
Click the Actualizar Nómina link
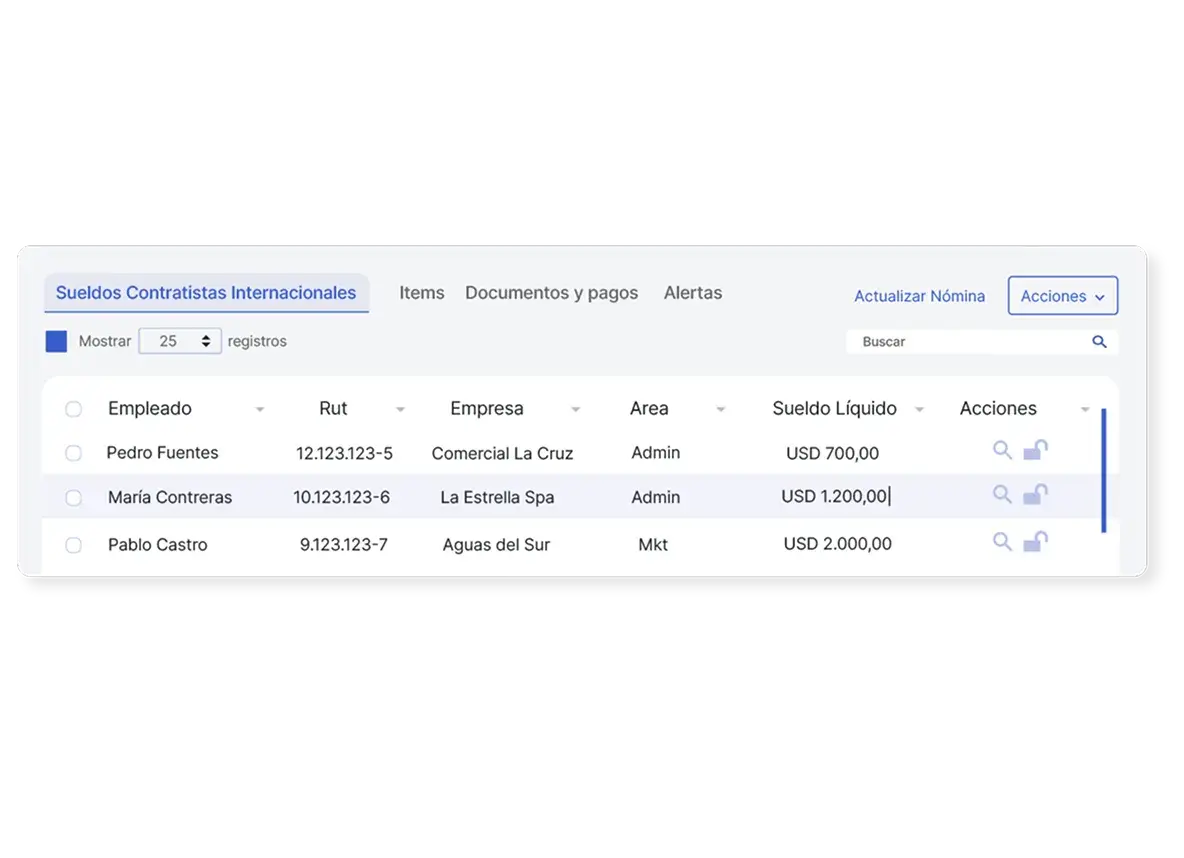point(919,296)
